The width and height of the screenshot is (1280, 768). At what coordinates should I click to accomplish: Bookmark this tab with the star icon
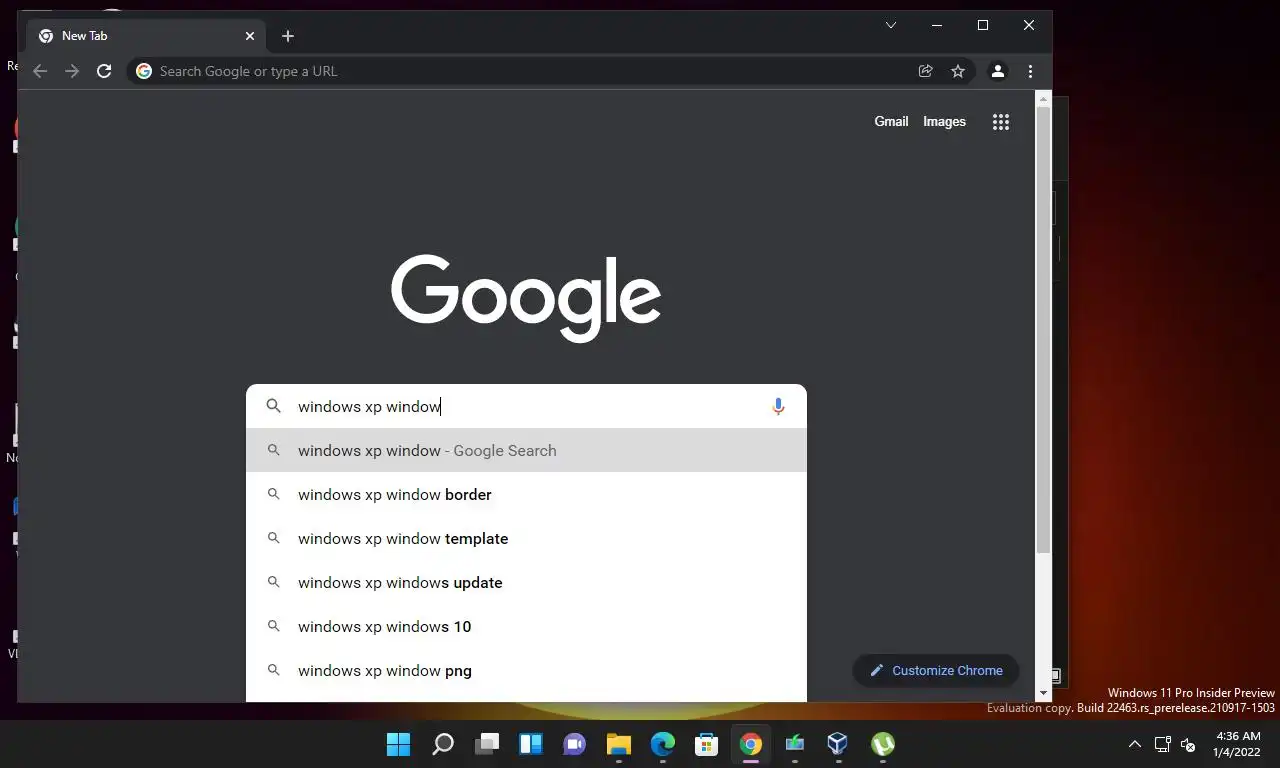[x=958, y=71]
